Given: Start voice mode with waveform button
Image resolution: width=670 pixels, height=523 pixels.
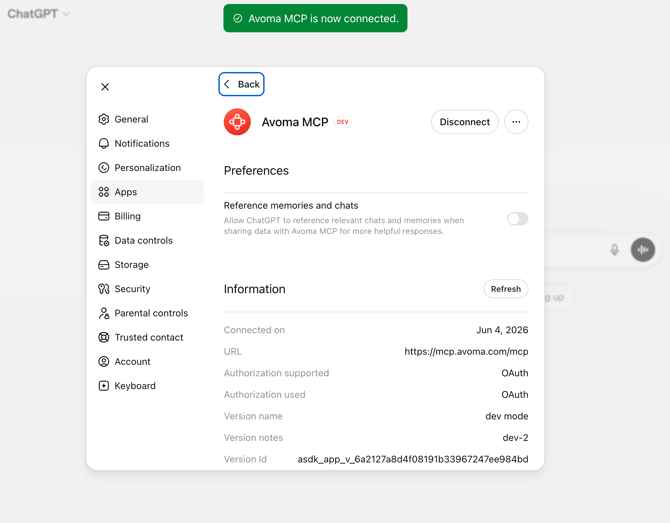Looking at the screenshot, I should (643, 250).
